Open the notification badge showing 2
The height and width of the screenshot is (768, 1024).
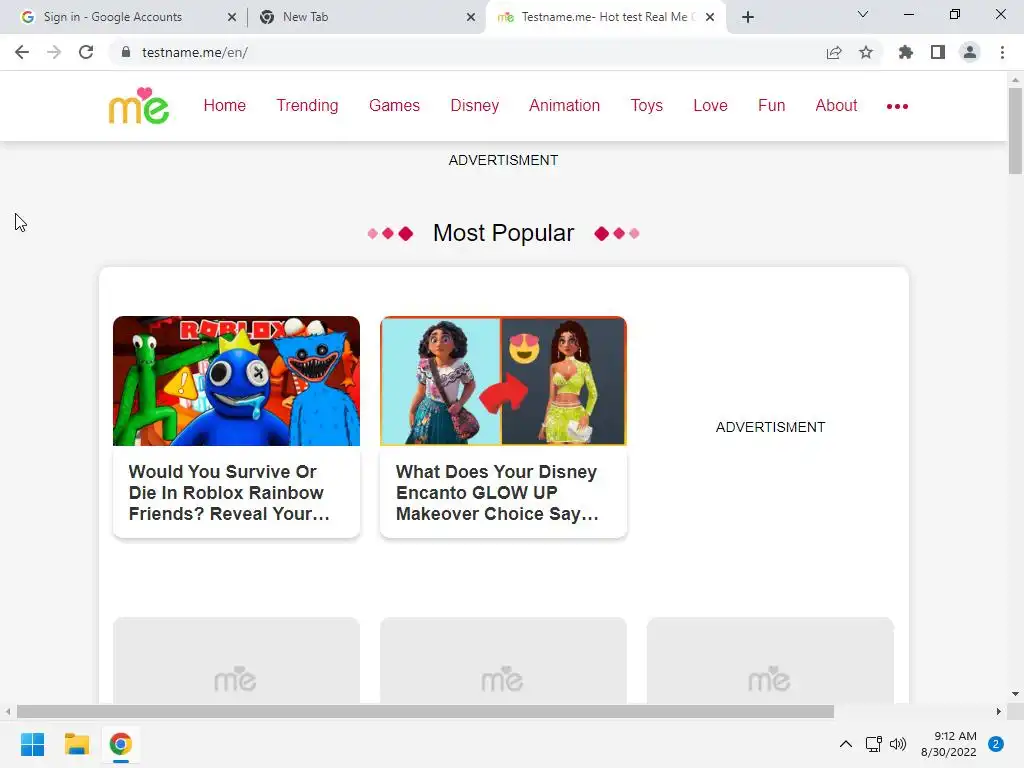coord(996,744)
